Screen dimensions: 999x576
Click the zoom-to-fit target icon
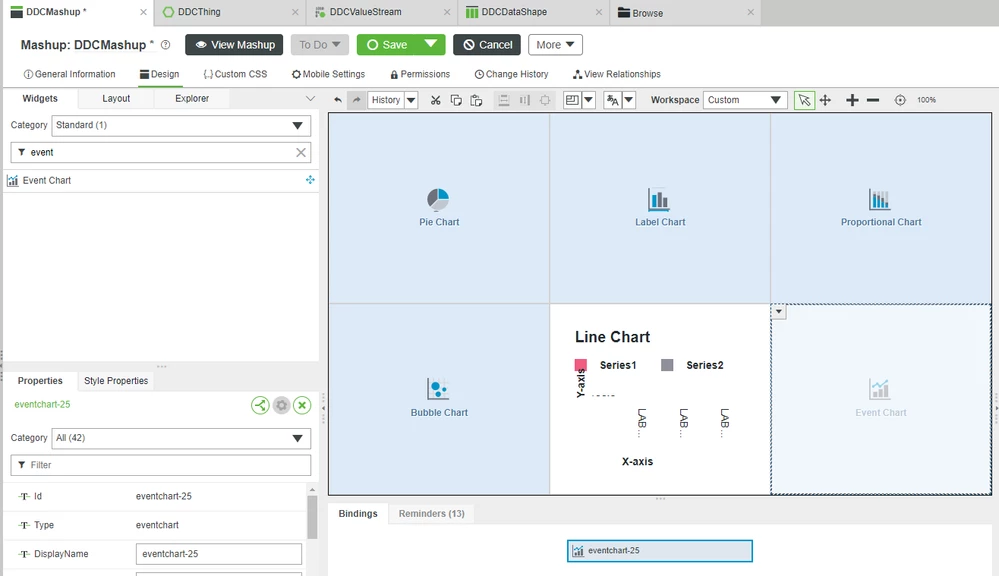[900, 100]
